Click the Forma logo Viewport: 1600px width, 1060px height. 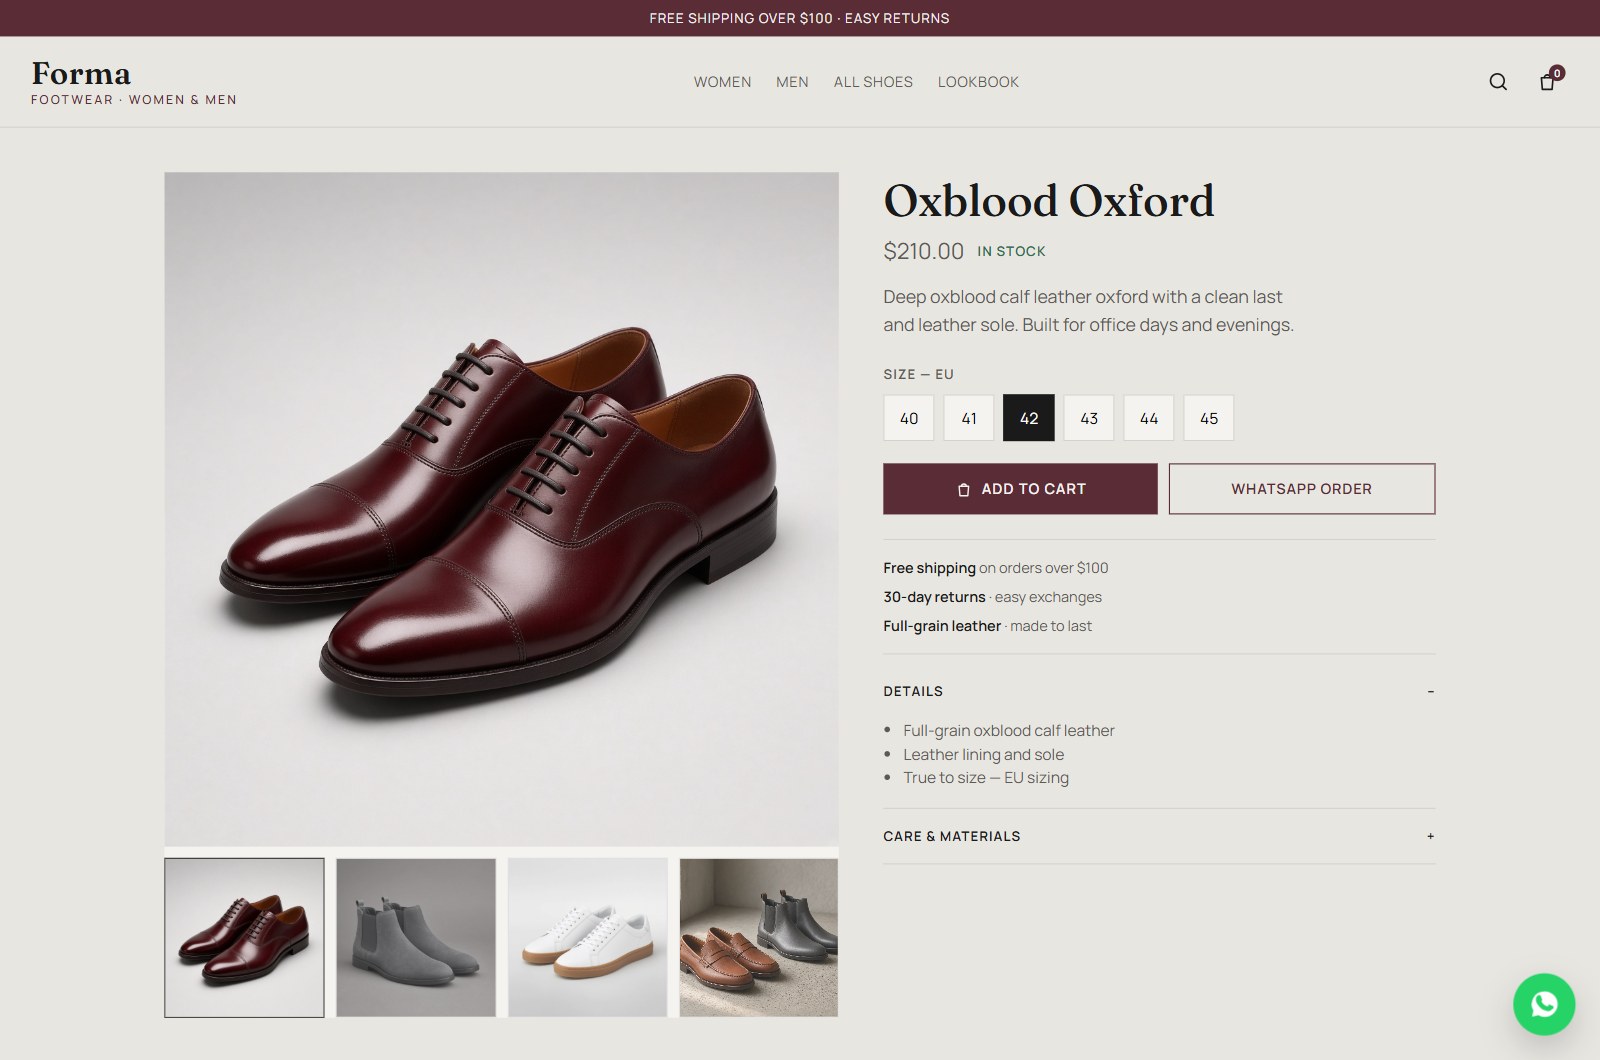[x=81, y=73]
